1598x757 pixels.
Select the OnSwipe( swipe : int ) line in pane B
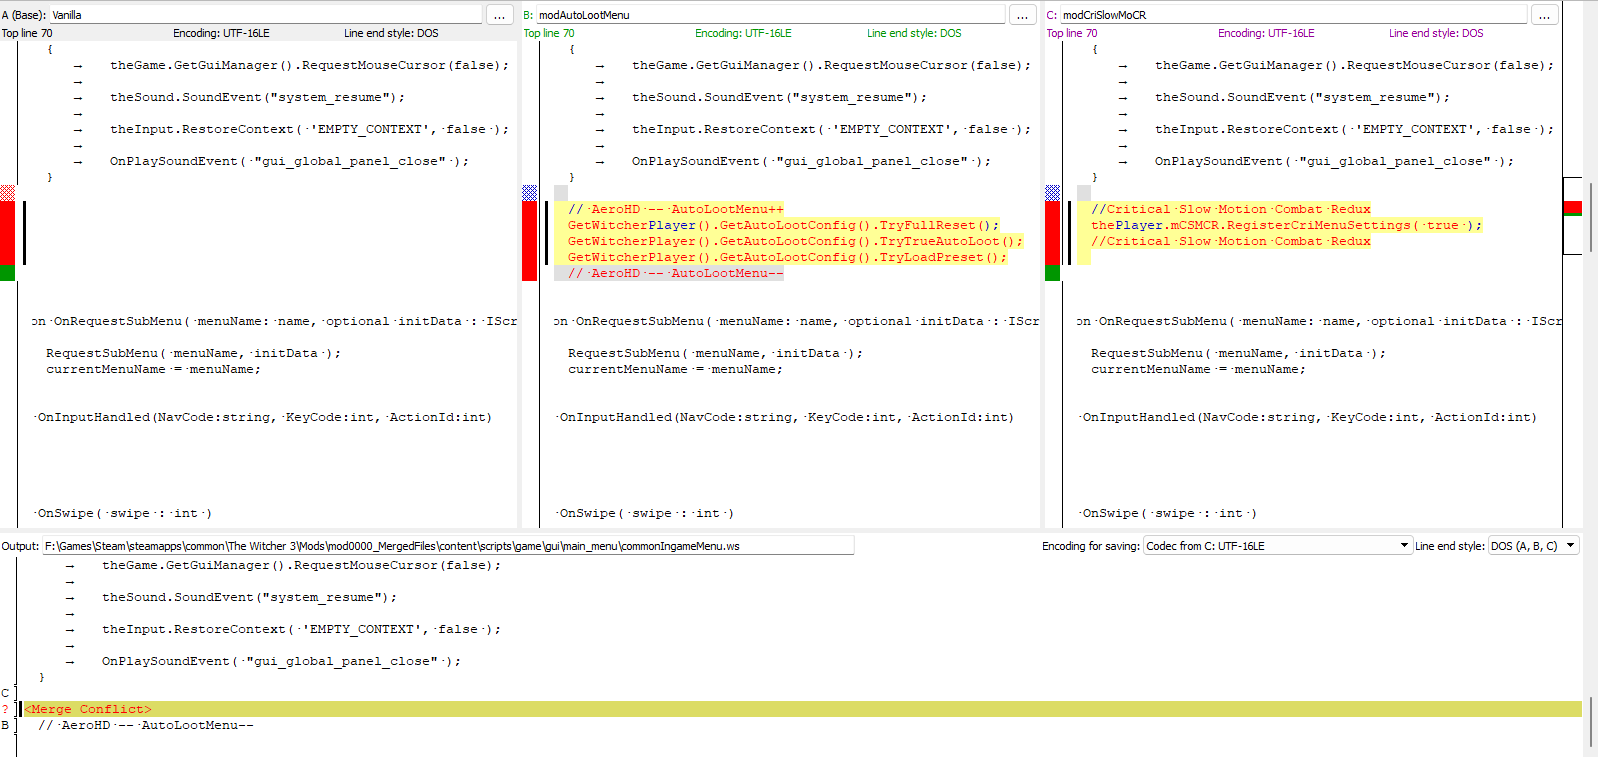(647, 513)
